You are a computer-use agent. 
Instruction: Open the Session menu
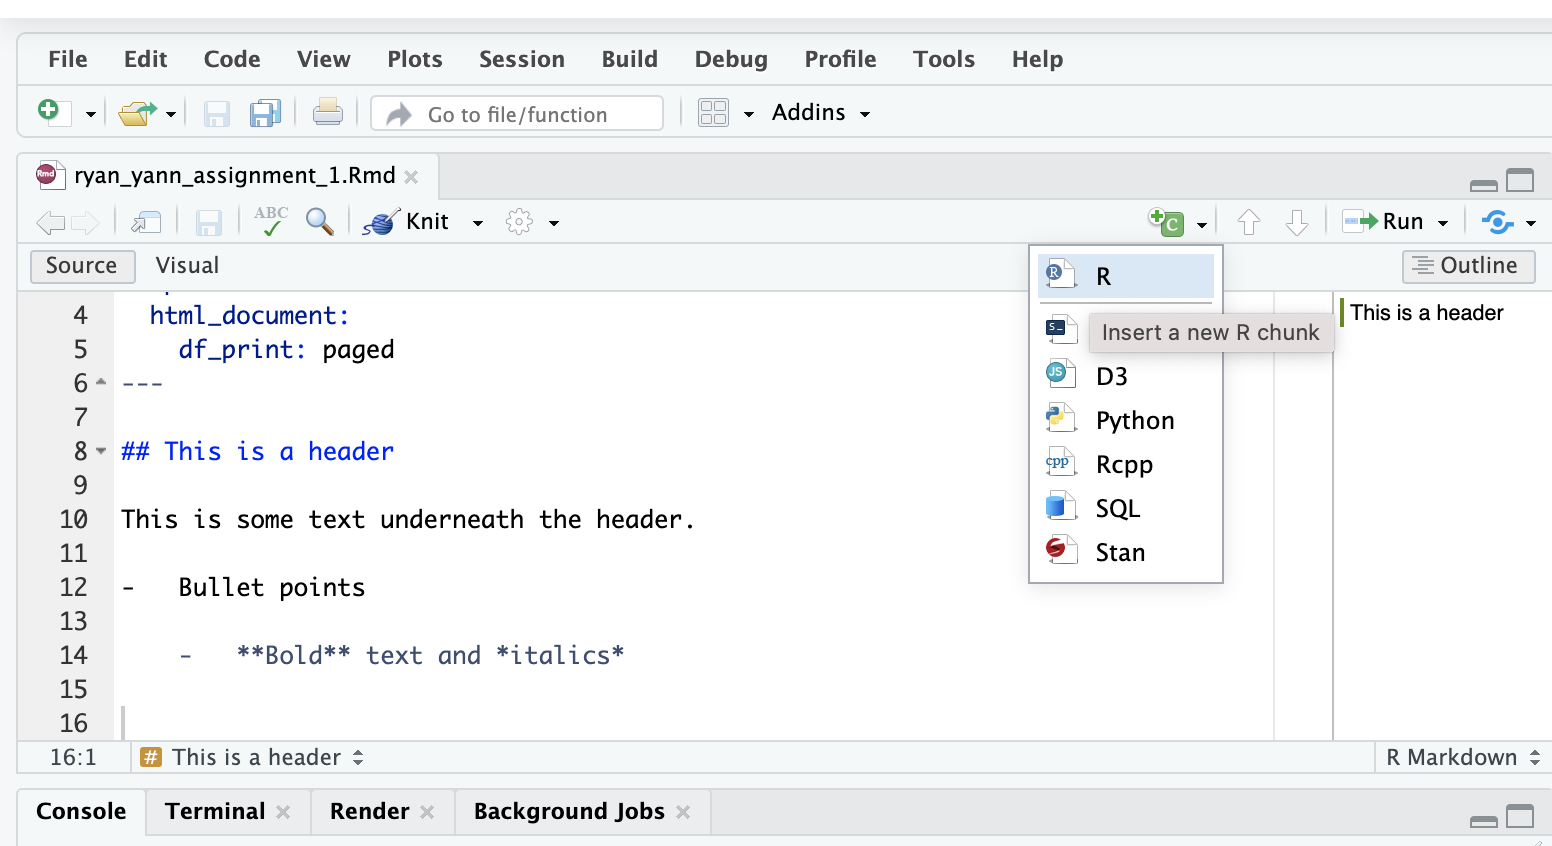tap(521, 59)
